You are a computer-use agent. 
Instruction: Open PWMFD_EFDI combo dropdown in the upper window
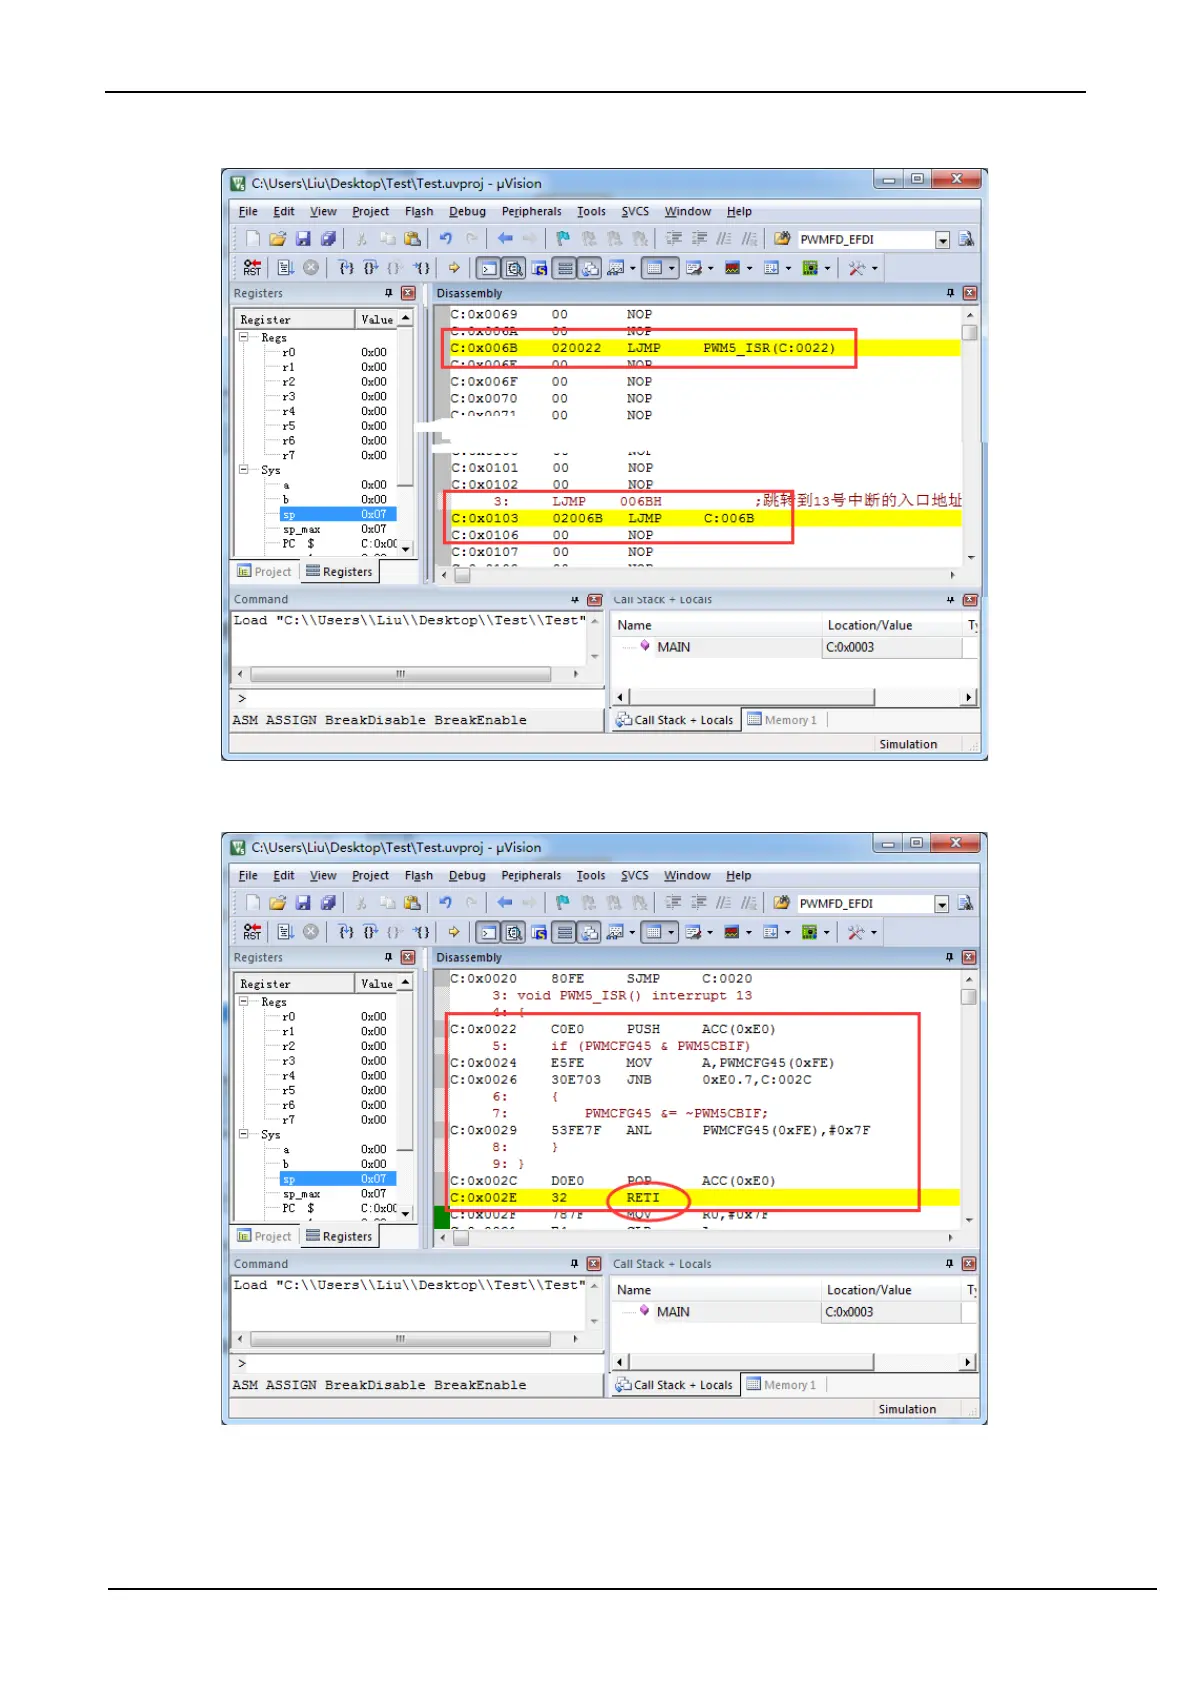[942, 240]
